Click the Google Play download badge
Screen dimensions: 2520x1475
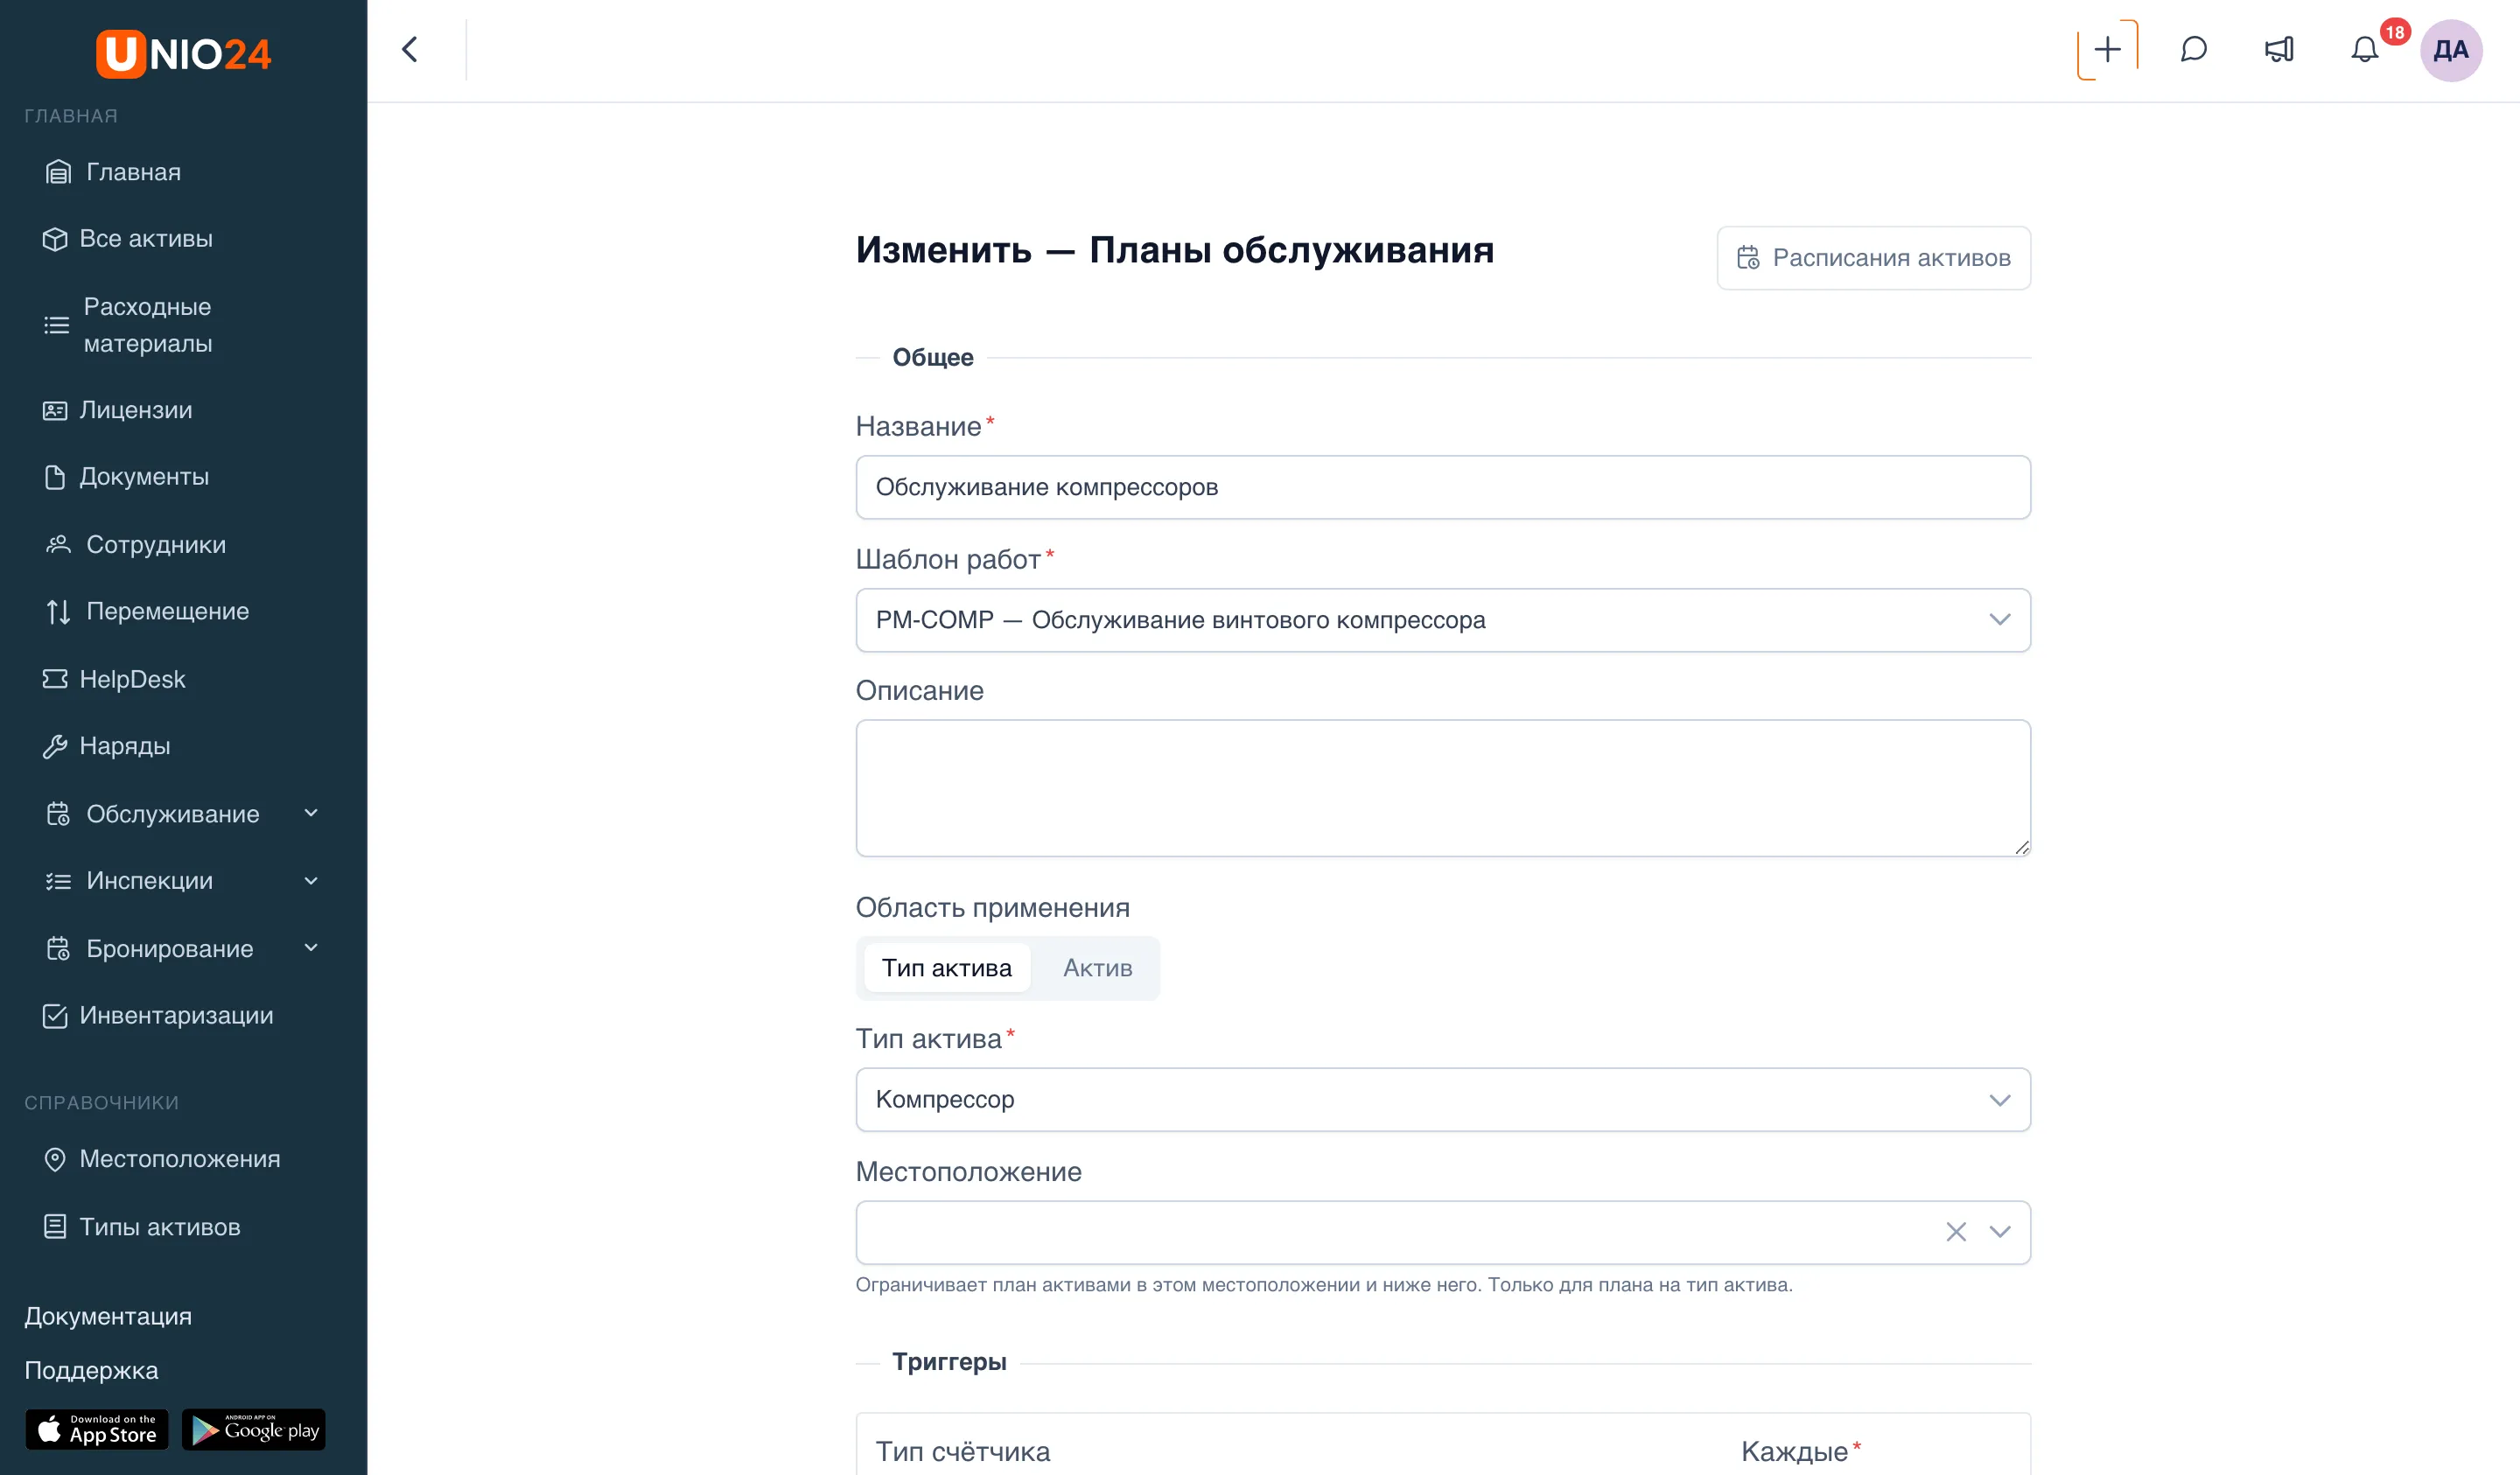click(254, 1430)
